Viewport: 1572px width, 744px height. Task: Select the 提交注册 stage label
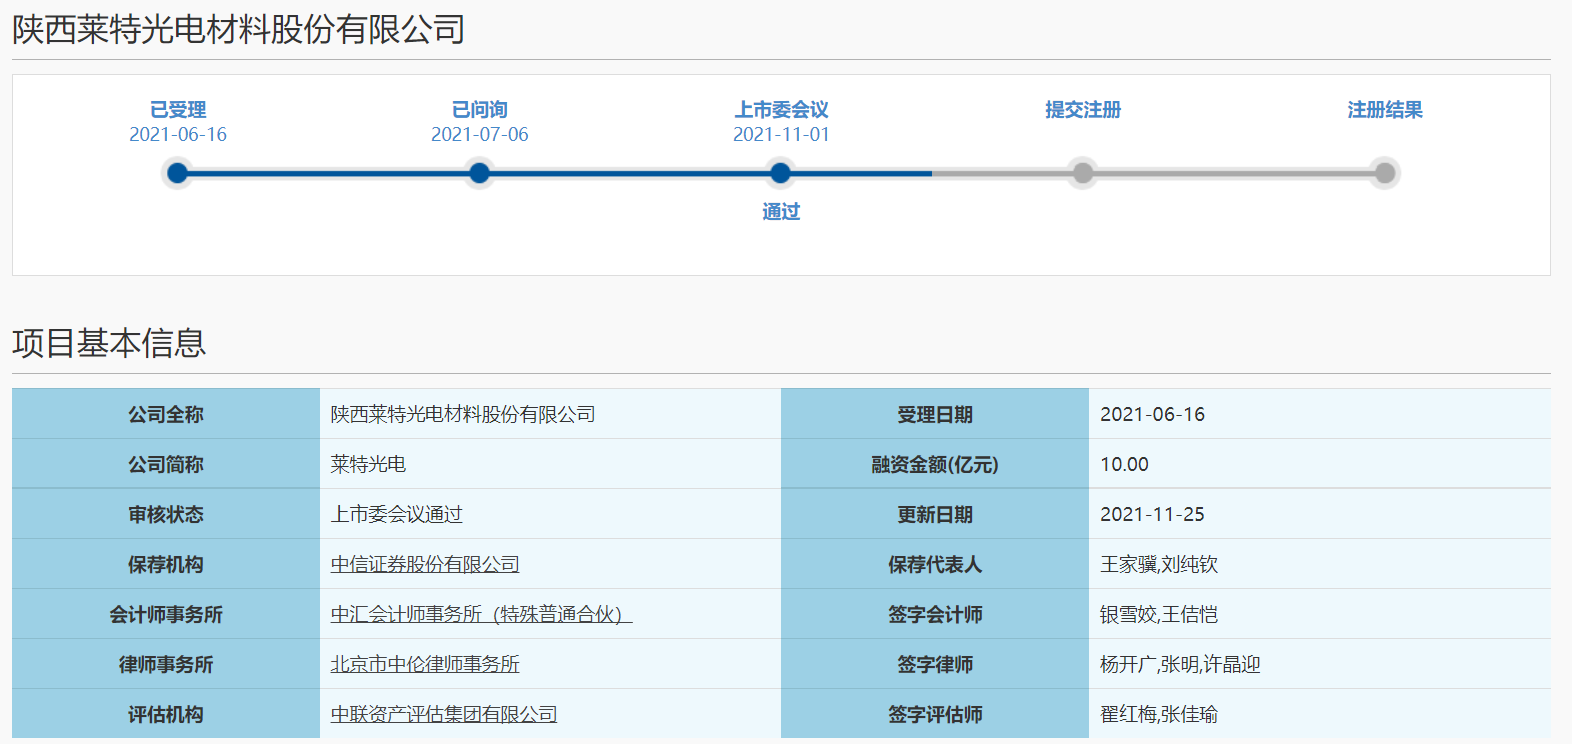(1083, 109)
